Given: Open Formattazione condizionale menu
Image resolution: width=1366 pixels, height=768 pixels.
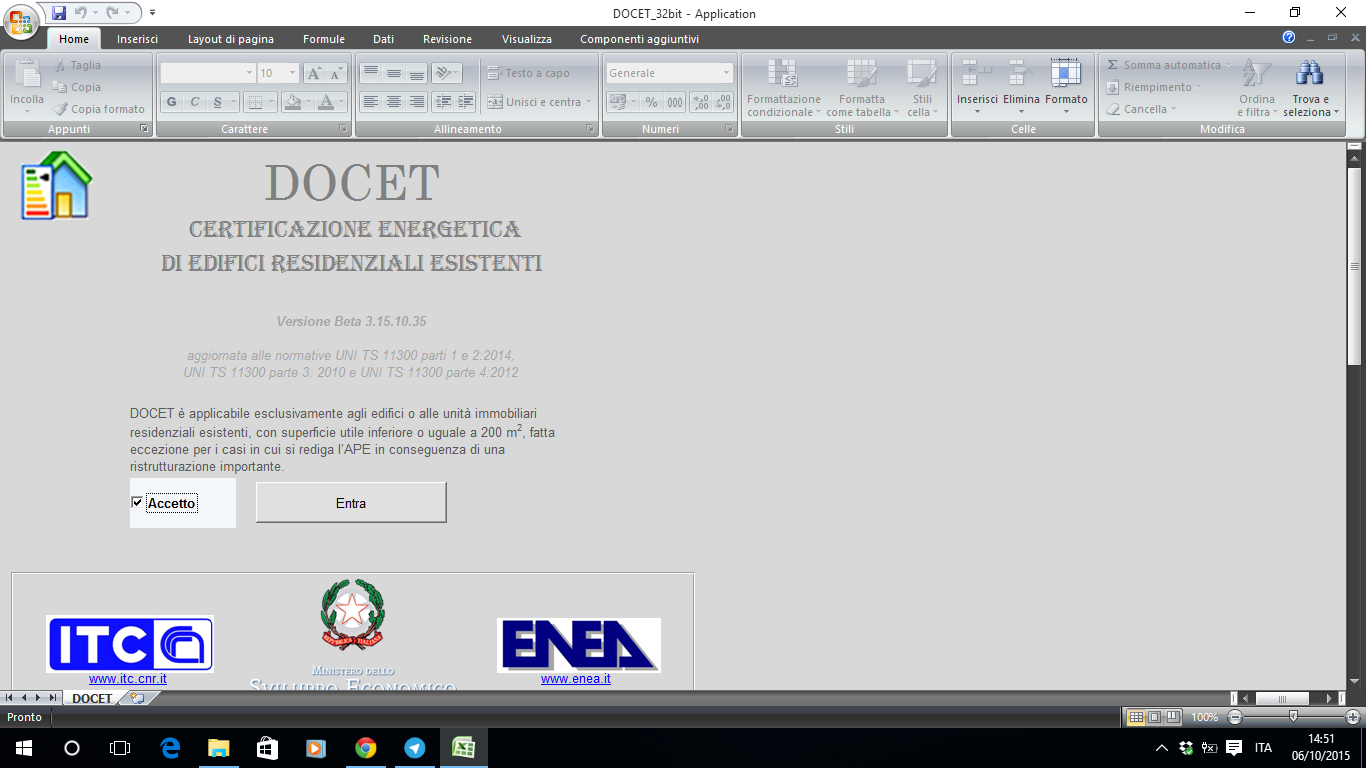Looking at the screenshot, I should (784, 88).
